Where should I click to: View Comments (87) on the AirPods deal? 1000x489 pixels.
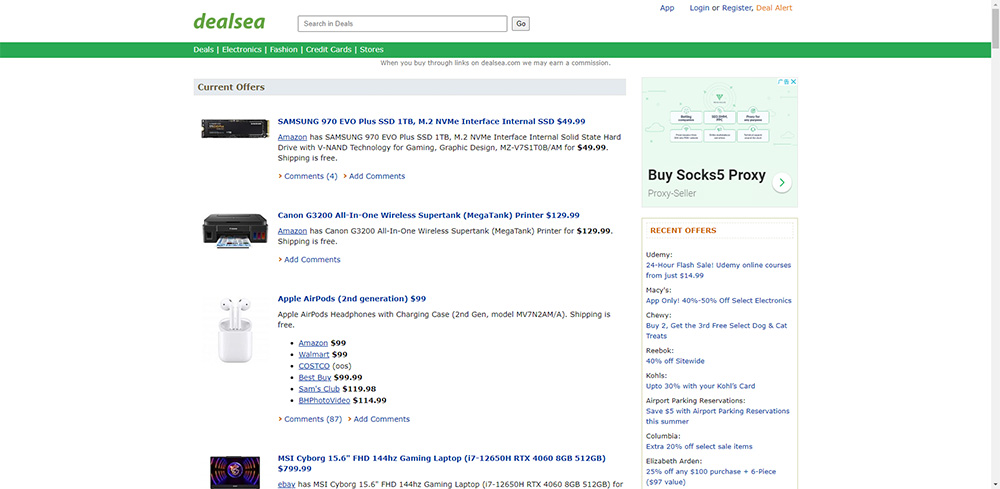pos(312,419)
